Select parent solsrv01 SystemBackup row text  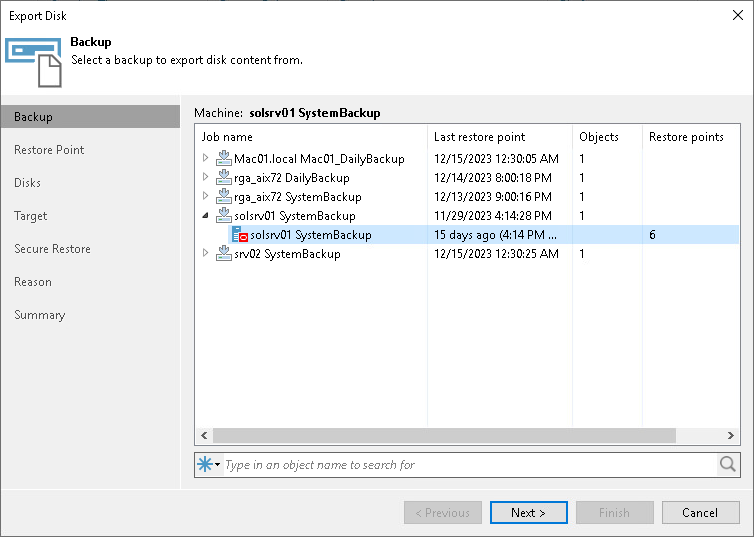click(295, 216)
